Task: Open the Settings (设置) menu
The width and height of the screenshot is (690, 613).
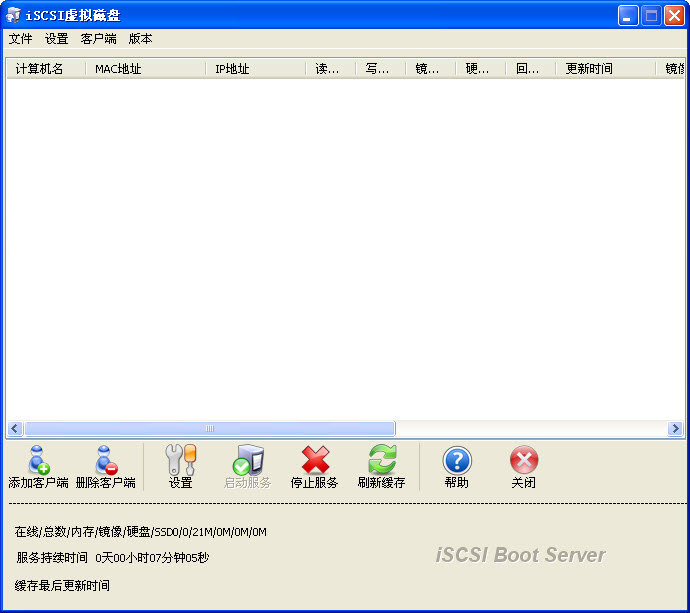Action: 57,39
